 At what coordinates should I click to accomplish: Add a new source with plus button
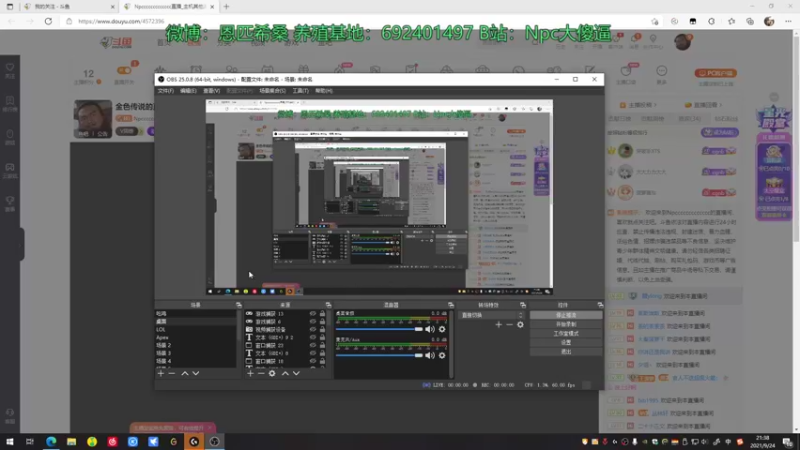250,373
